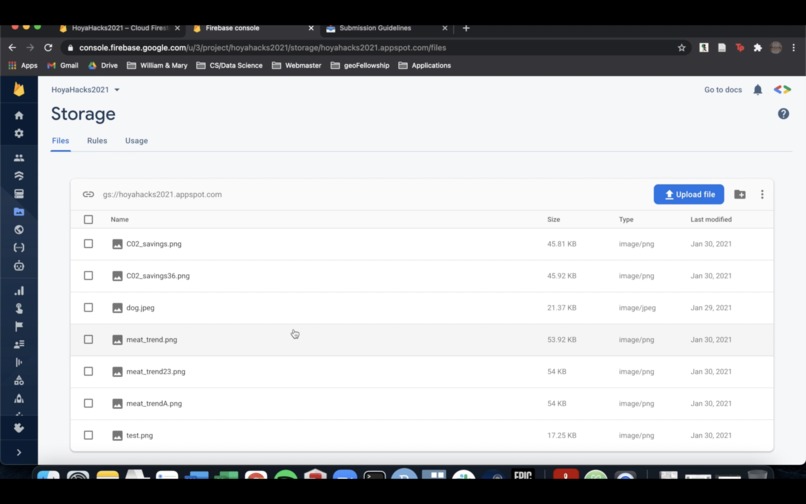Open the three-dot menu beside Upload file

pyautogui.click(x=762, y=194)
